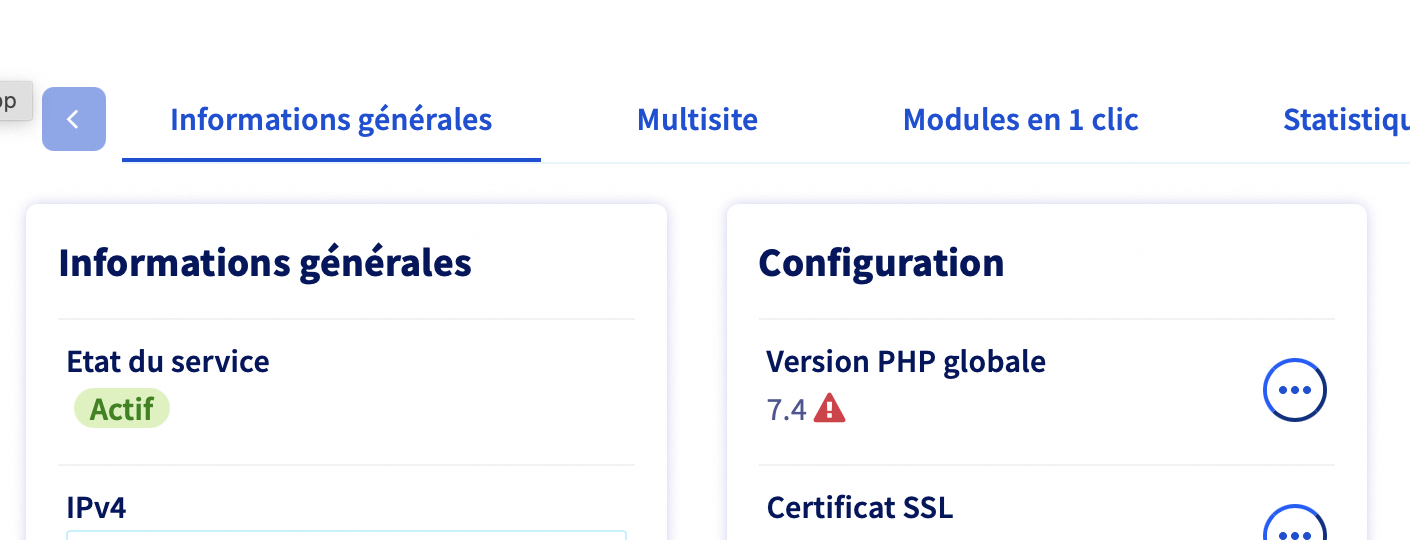Click the blue underline beneath the active tab
The height and width of the screenshot is (540, 1410).
331,159
